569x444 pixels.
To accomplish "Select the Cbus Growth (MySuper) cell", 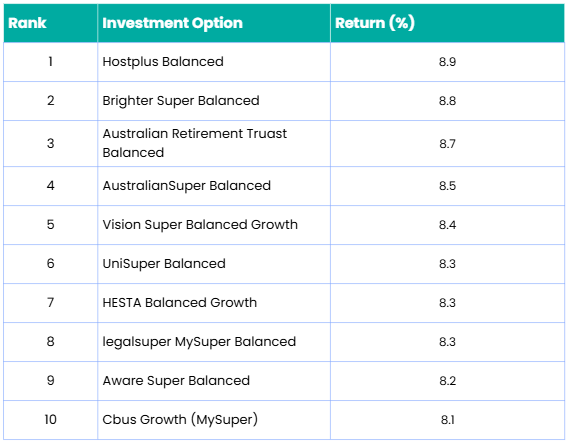I will (214, 420).
